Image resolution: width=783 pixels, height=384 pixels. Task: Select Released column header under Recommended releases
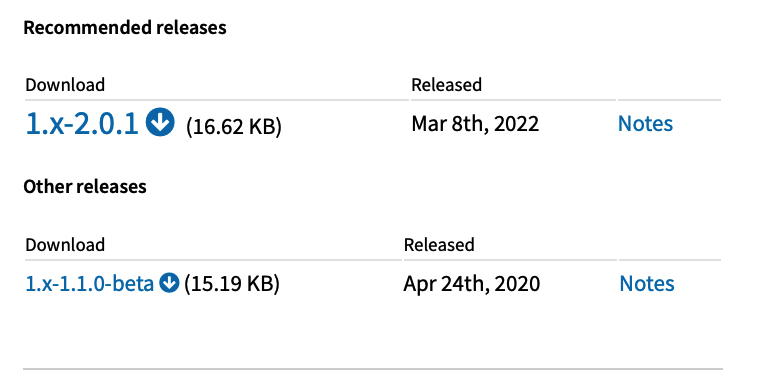coord(446,85)
